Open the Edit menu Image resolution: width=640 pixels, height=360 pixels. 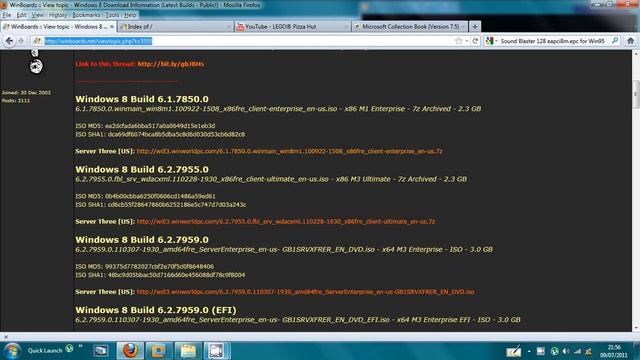(x=21, y=15)
